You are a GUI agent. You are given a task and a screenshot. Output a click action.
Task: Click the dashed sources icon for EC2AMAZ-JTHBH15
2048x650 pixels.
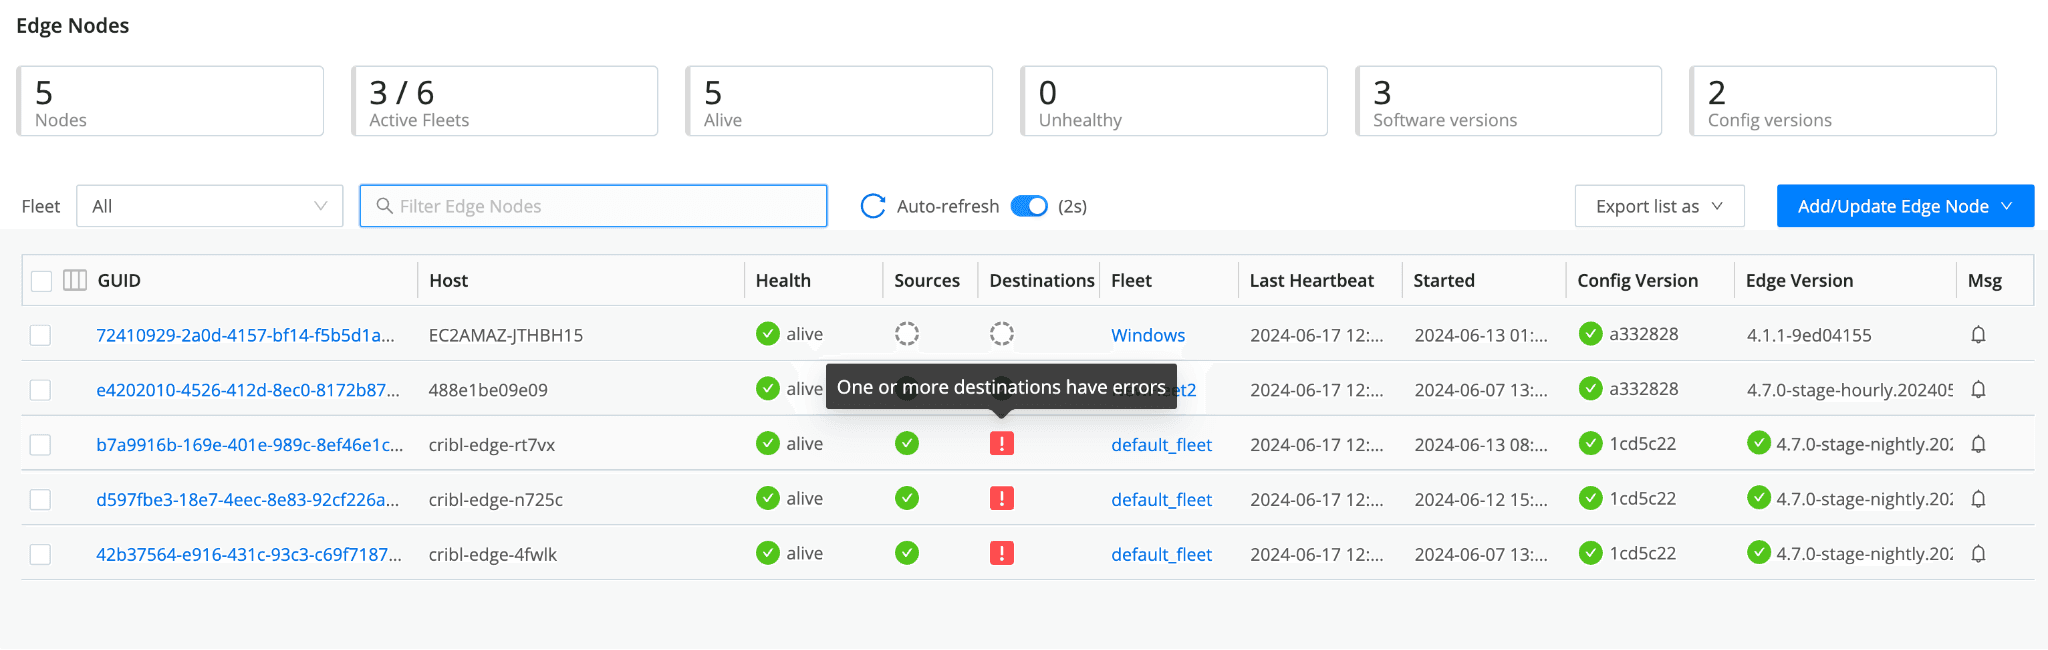click(906, 334)
